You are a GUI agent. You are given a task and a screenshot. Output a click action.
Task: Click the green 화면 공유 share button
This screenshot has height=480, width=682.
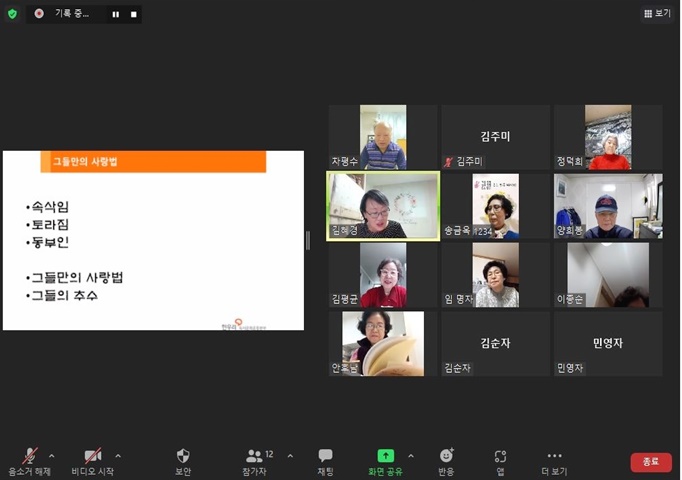pyautogui.click(x=385, y=461)
